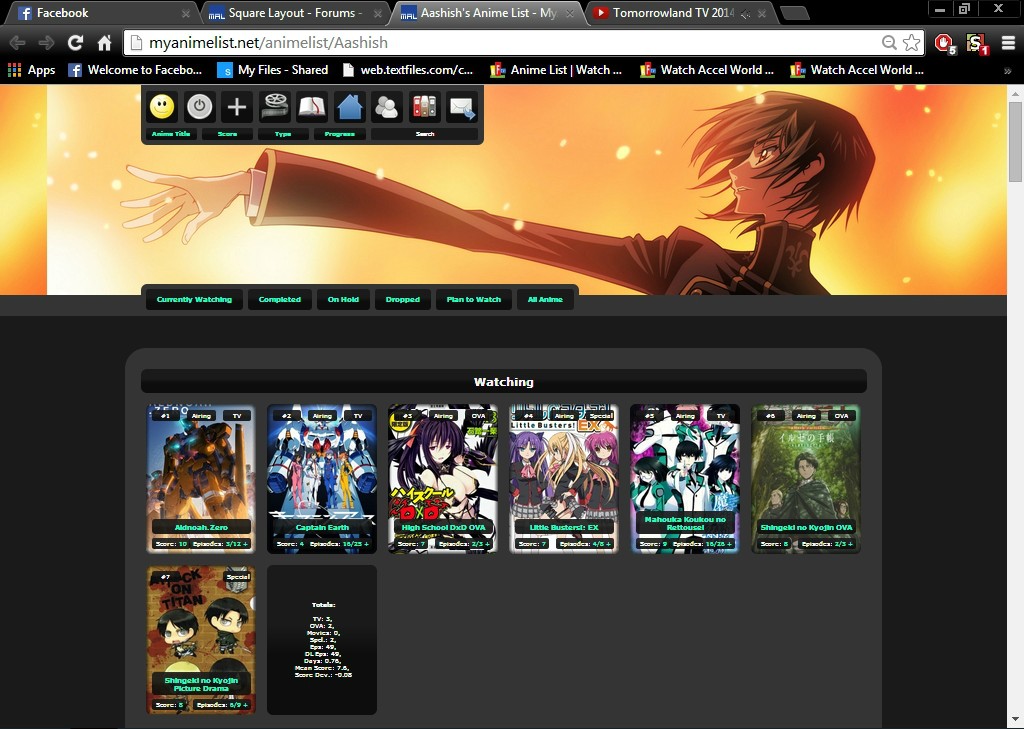Go to the blue house home icon

[349, 107]
